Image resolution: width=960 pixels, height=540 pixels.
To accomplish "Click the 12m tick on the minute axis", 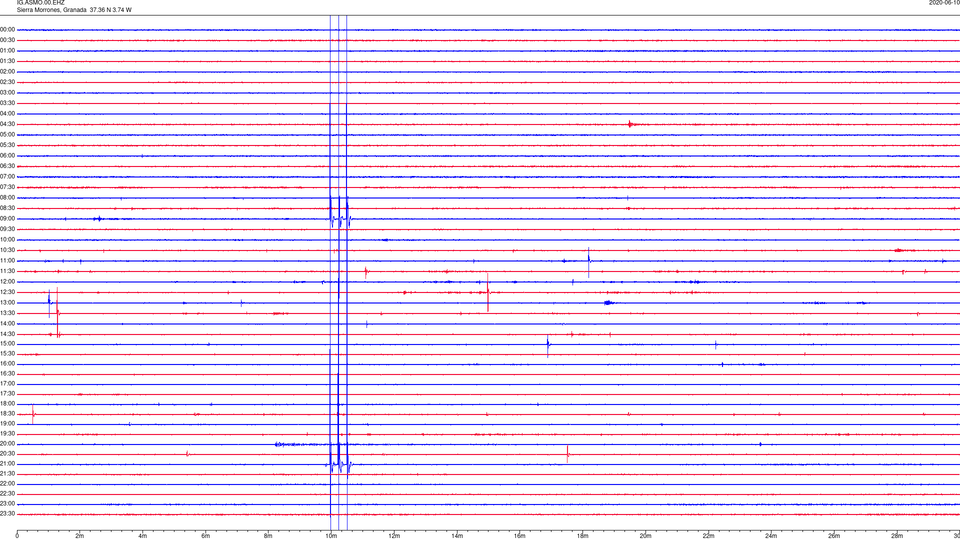I will click(394, 536).
